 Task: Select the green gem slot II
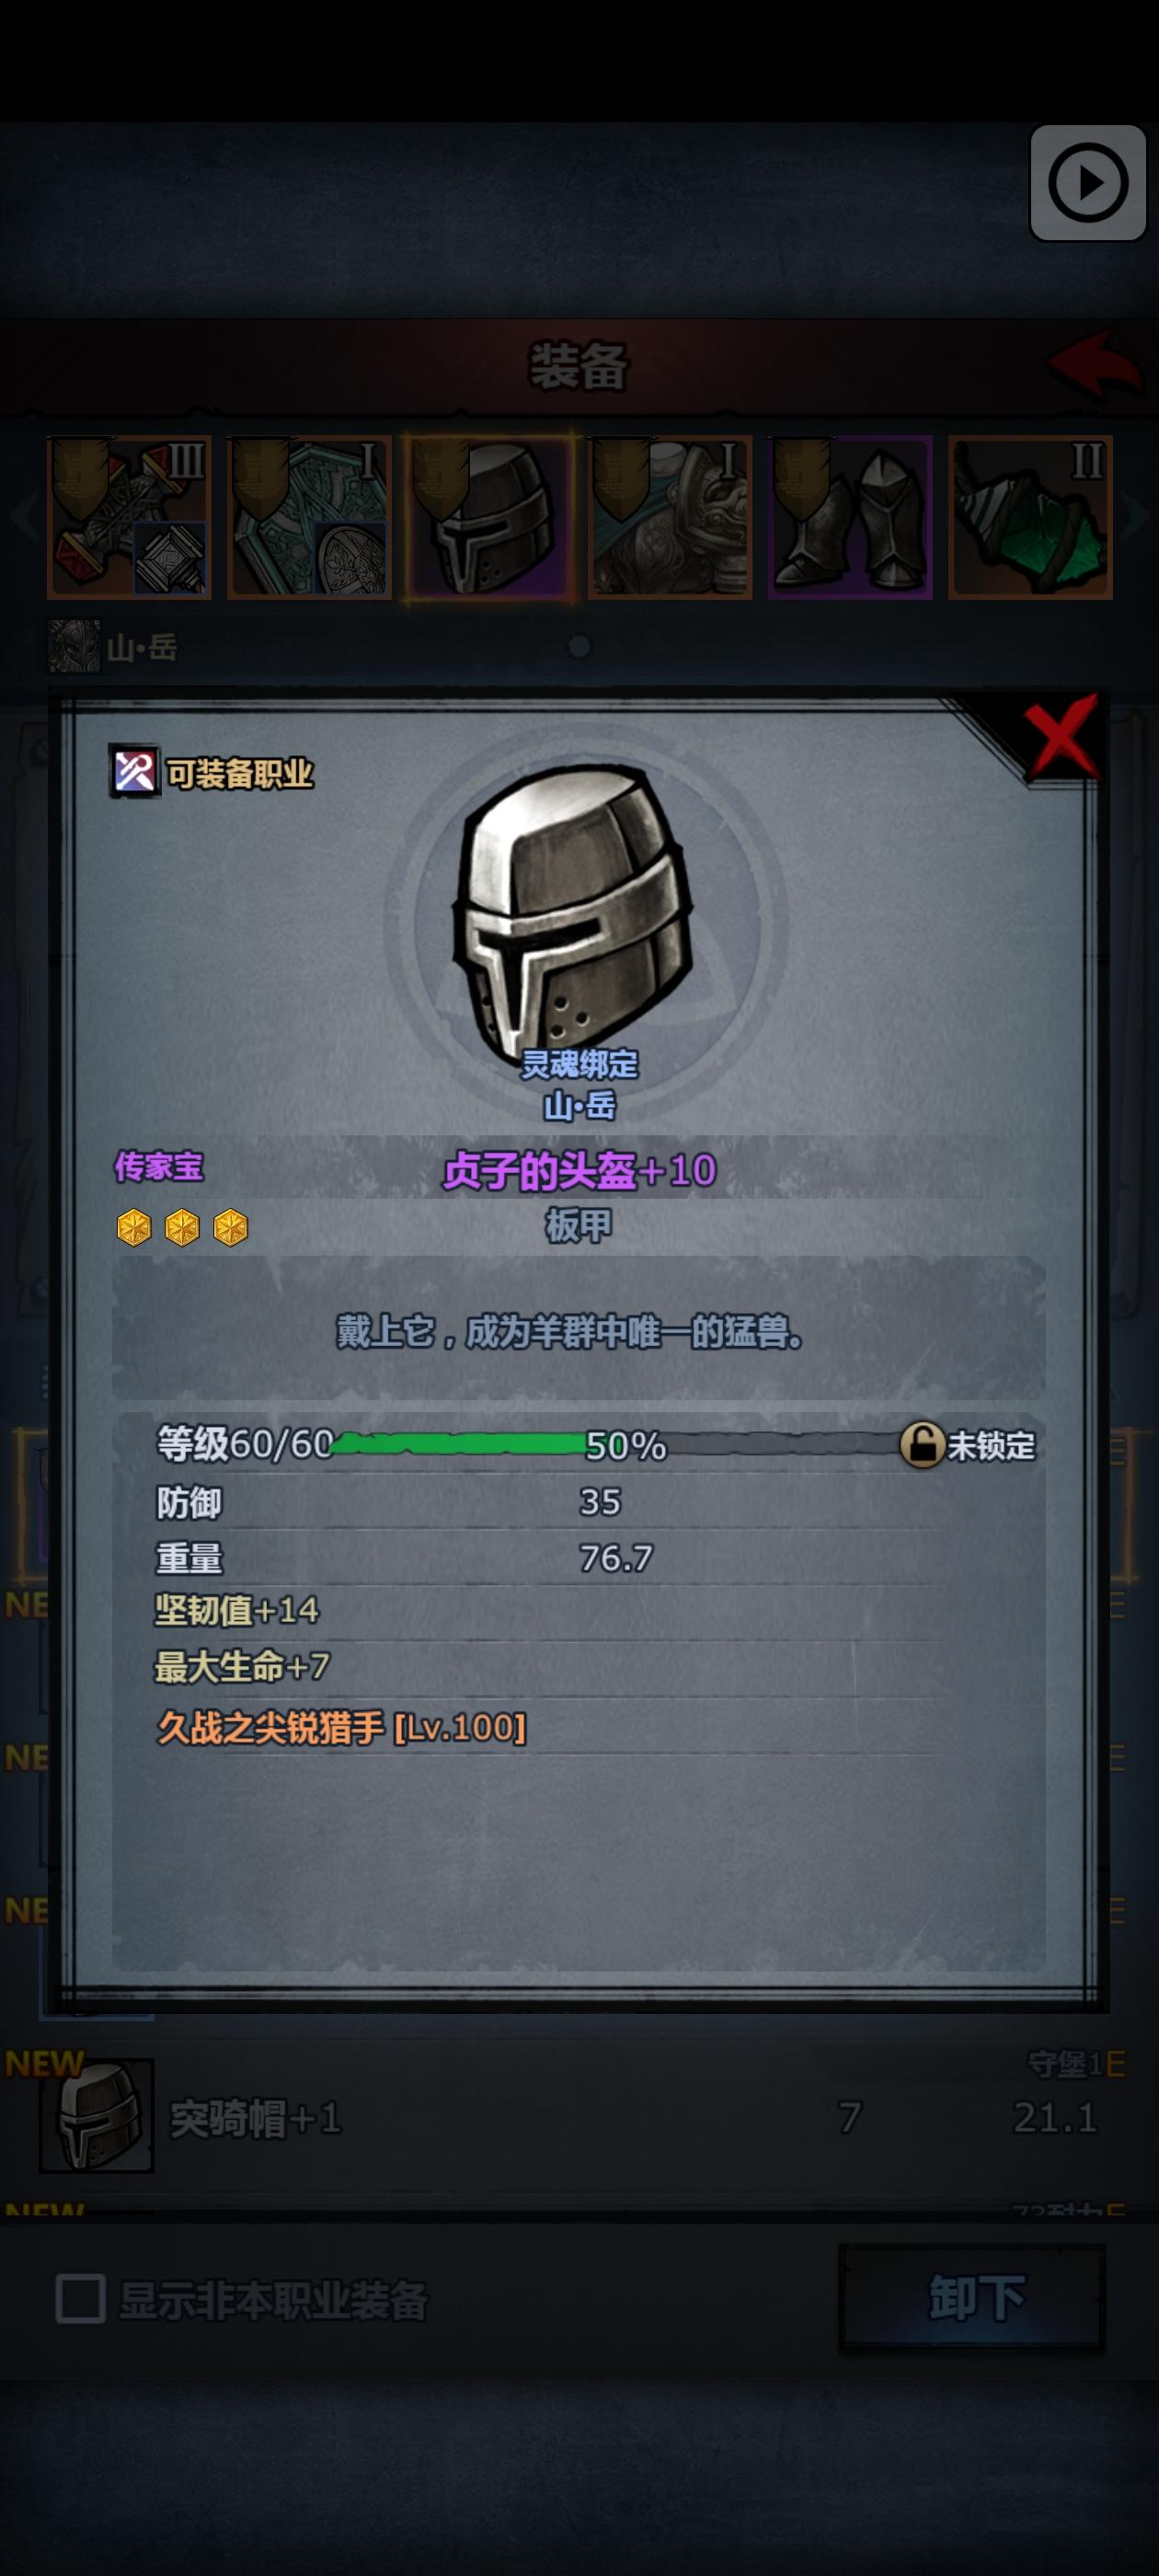1030,517
